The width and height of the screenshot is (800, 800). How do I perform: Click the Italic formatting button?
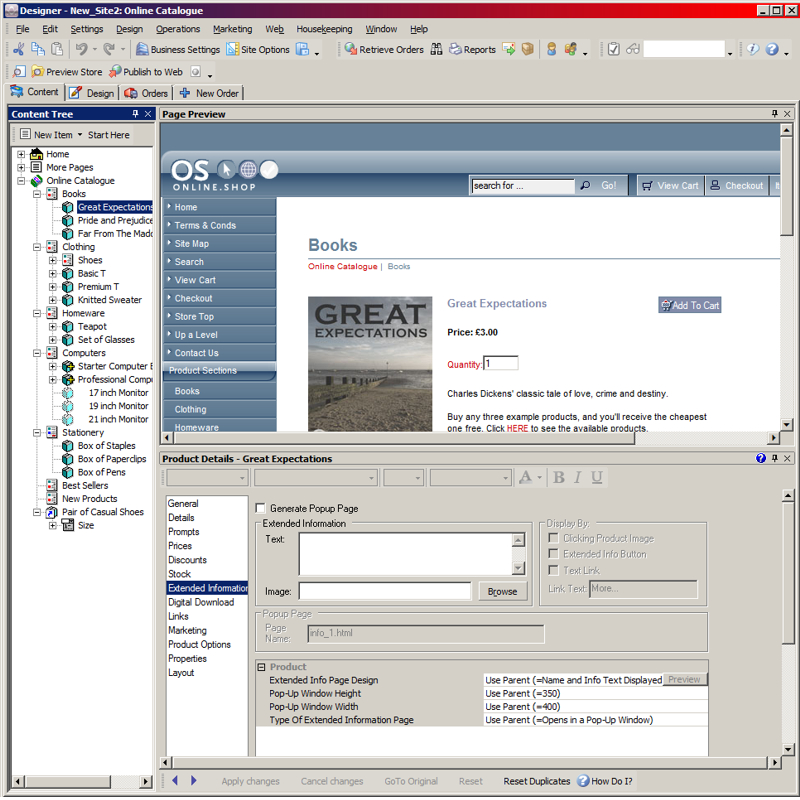click(578, 477)
